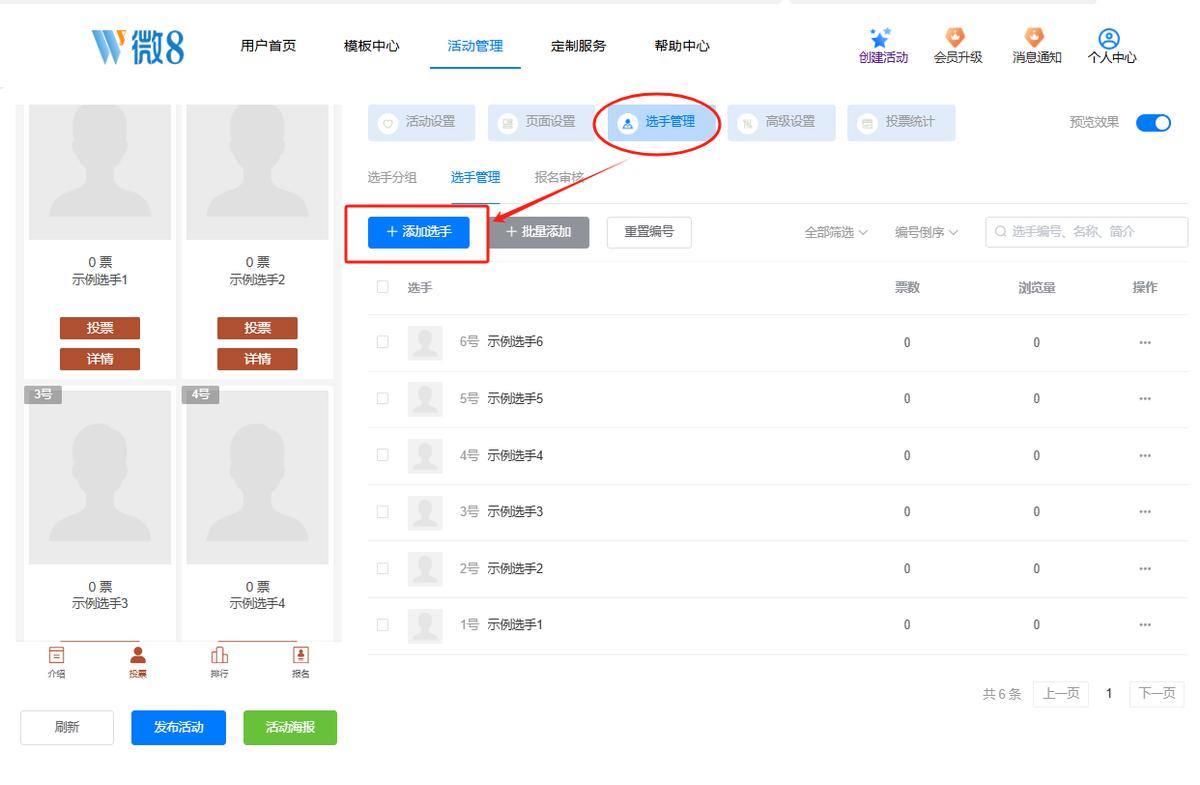This screenshot has width=1200, height=785.
Task: Tick the checkbox for 示例选手3
Action: coord(382,511)
